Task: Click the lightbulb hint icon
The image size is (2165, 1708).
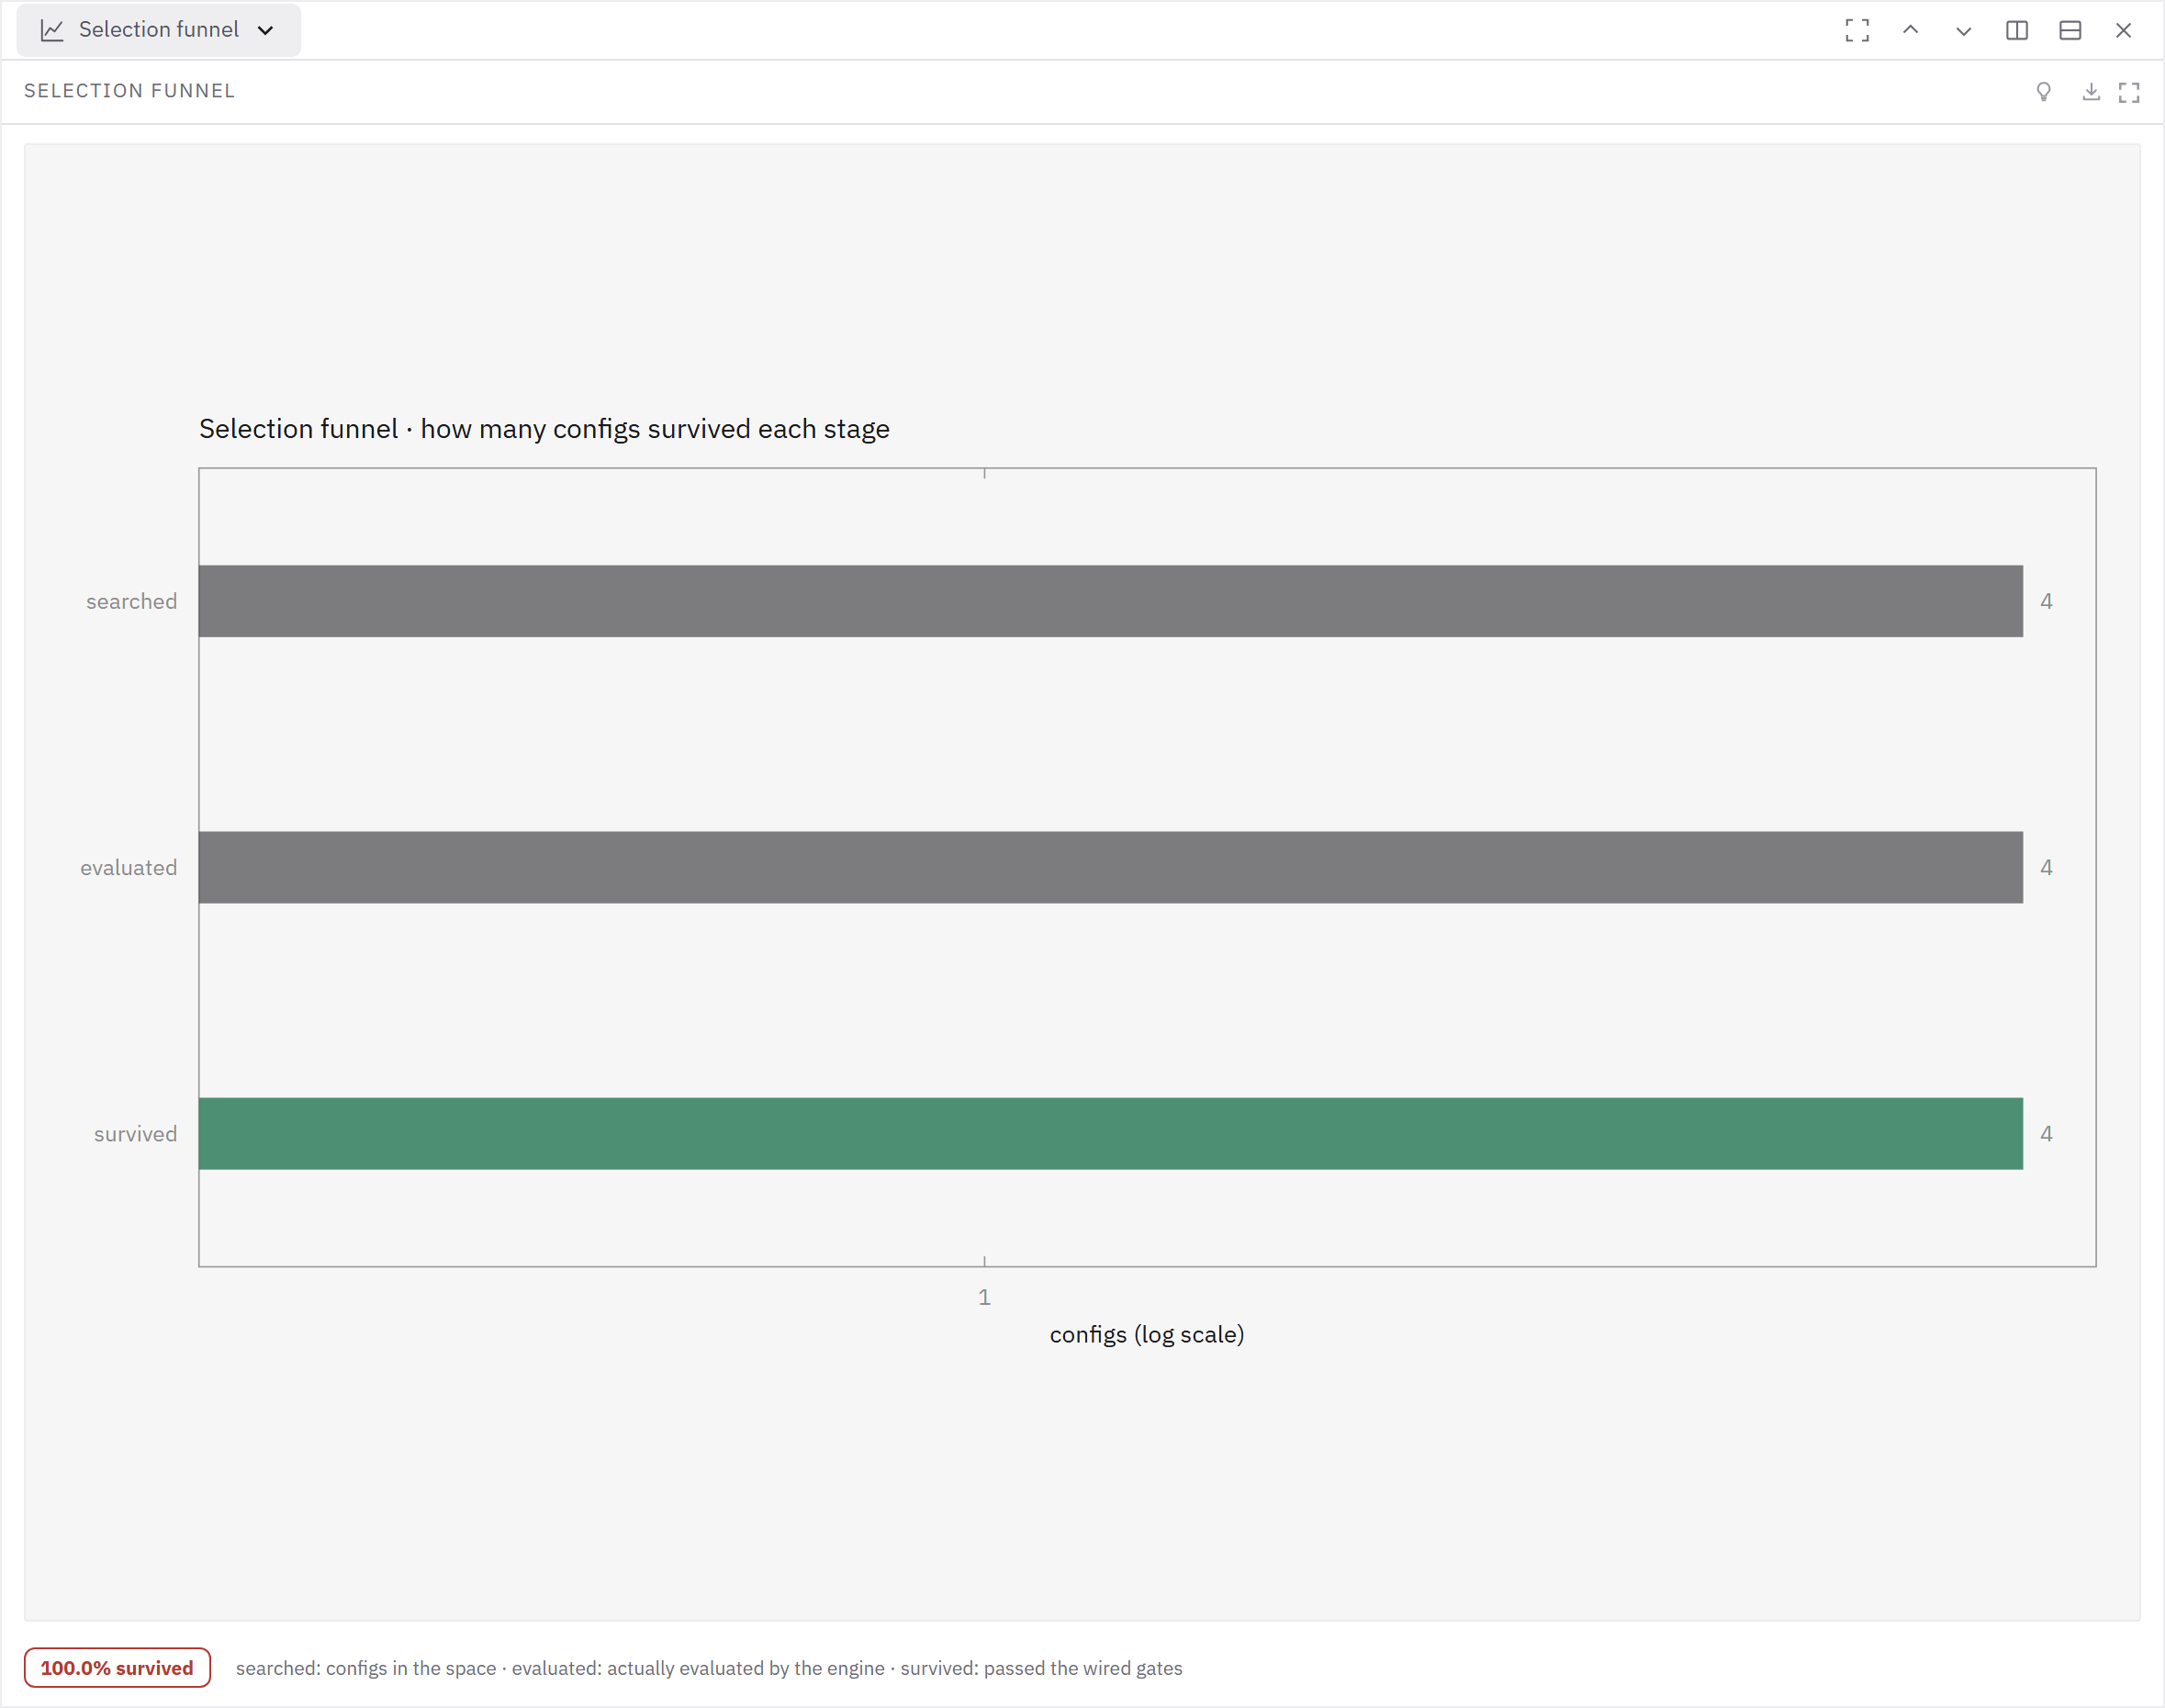Action: click(x=2043, y=92)
